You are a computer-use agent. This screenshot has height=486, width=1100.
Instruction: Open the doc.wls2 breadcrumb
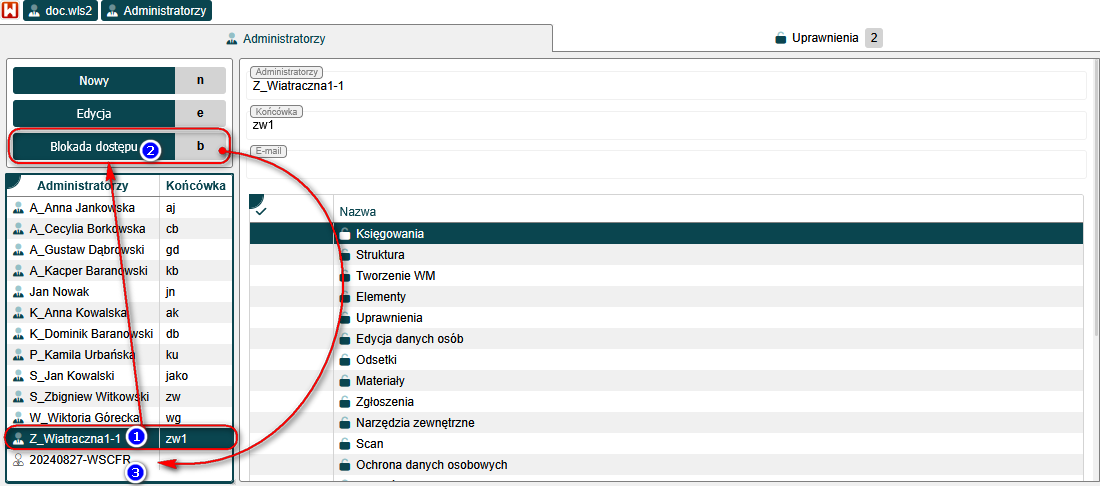click(x=60, y=11)
